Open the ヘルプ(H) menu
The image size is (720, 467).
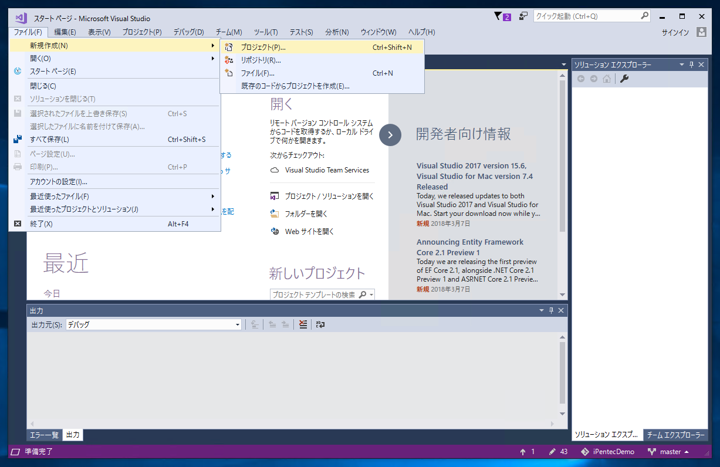pyautogui.click(x=421, y=32)
